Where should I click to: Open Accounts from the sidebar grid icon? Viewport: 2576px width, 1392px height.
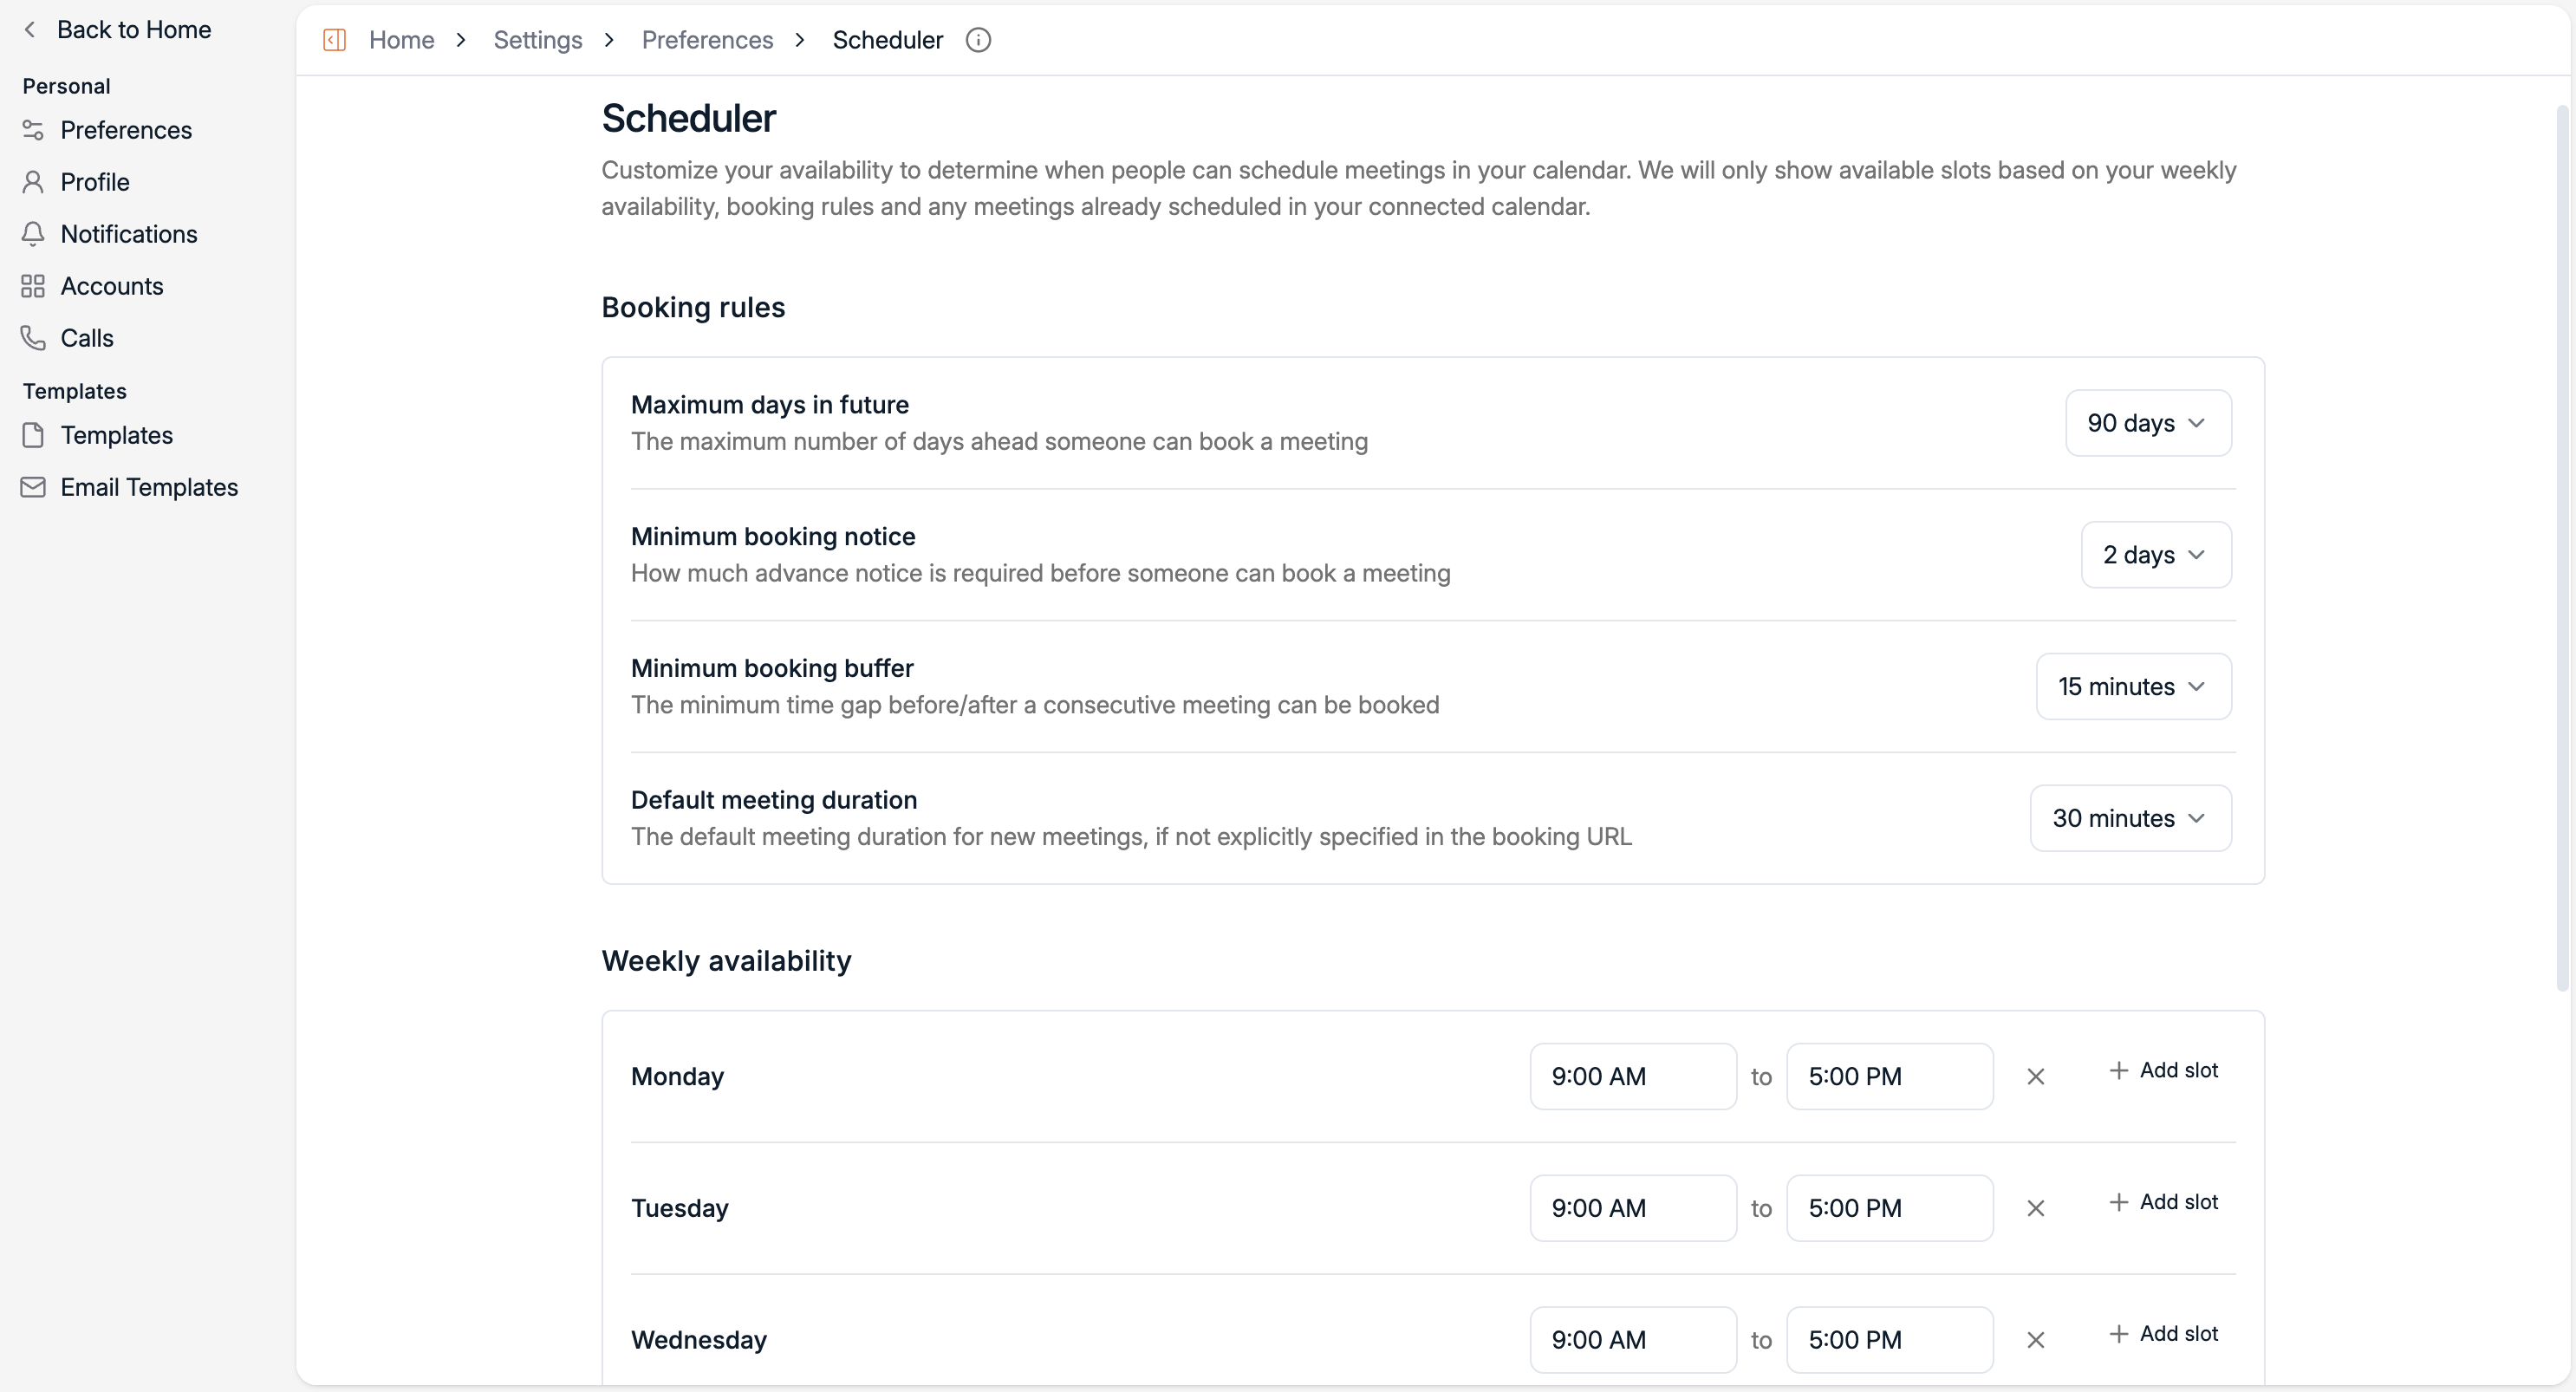tap(33, 286)
